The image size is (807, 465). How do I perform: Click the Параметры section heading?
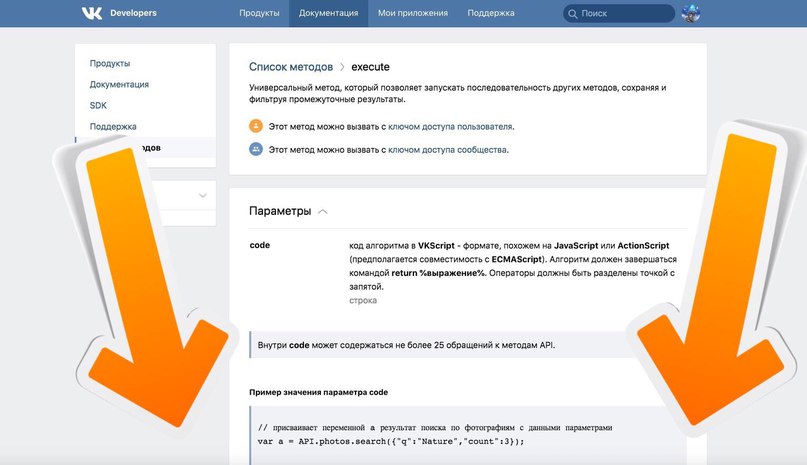(x=280, y=211)
